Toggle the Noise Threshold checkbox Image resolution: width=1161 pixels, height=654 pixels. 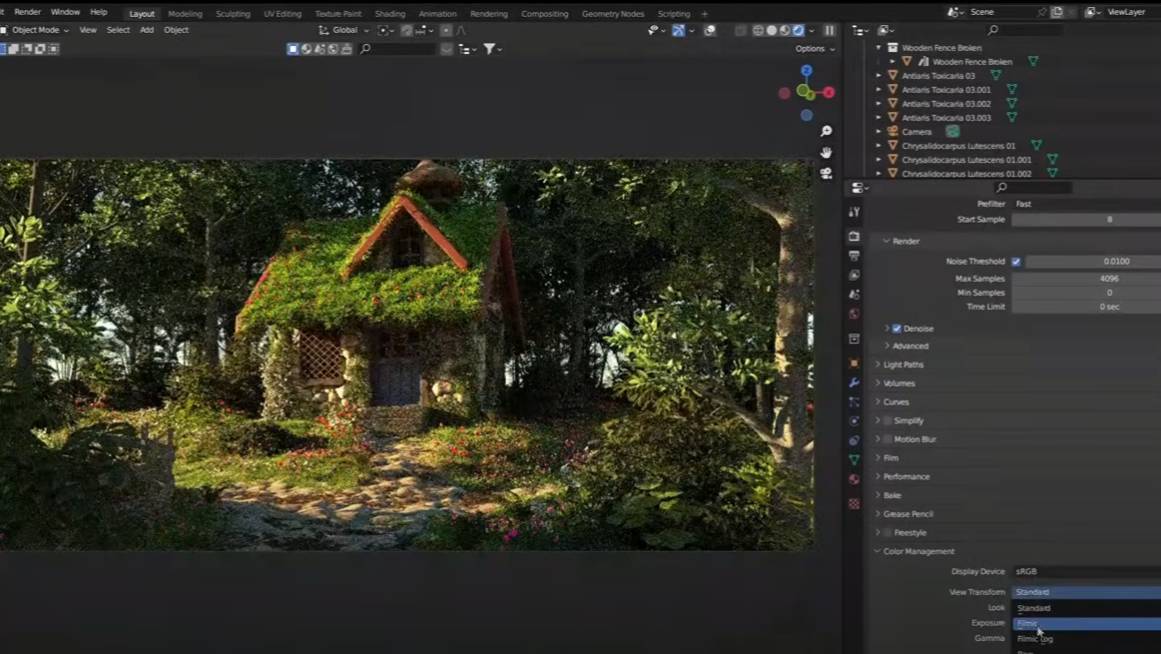point(1016,261)
